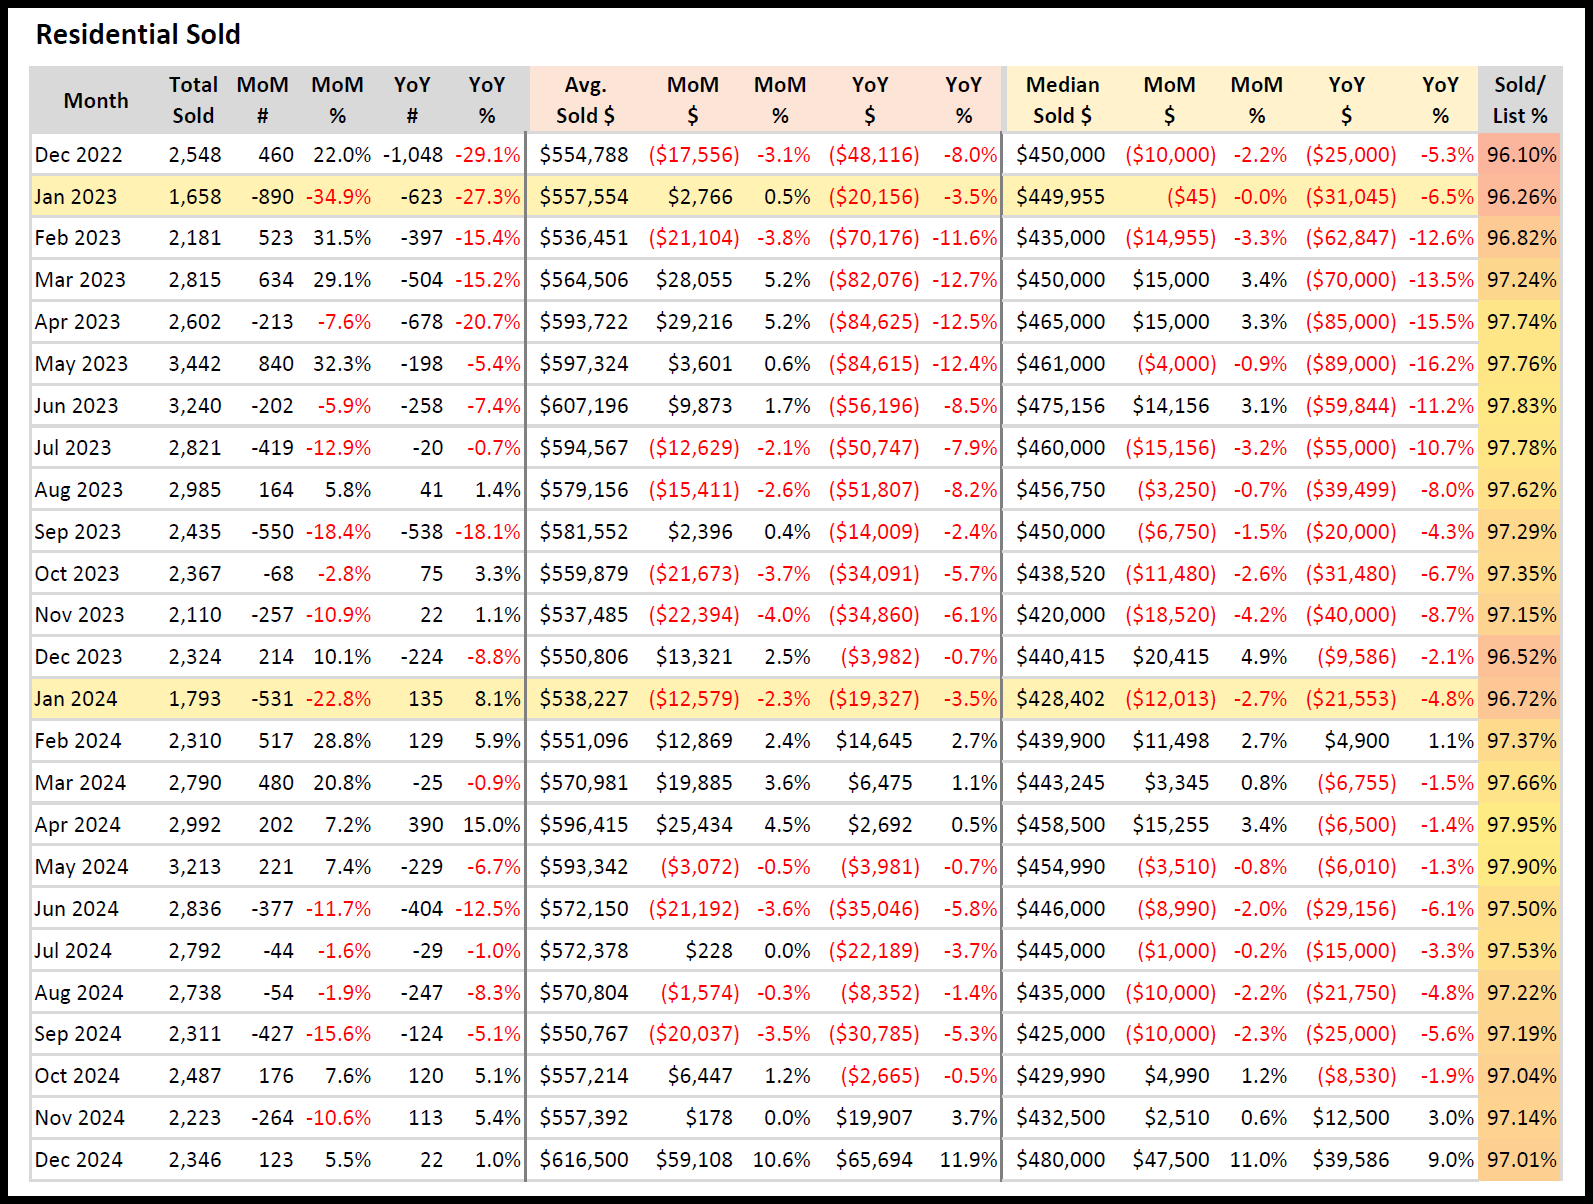Click the Jan 2023 total sold value 1,658
1593x1204 pixels.
click(x=195, y=197)
